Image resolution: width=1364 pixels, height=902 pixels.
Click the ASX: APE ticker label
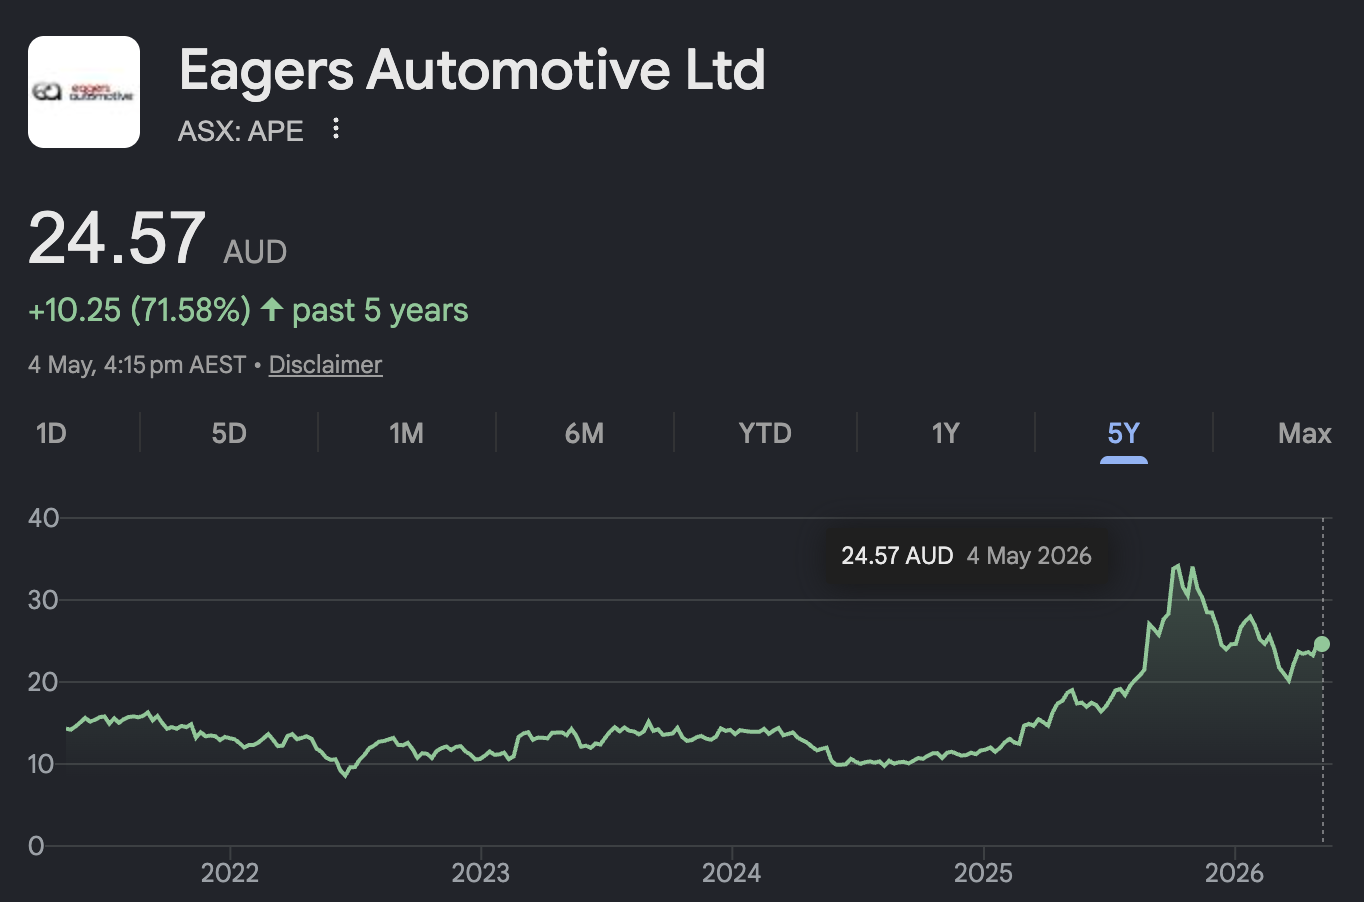pos(241,131)
